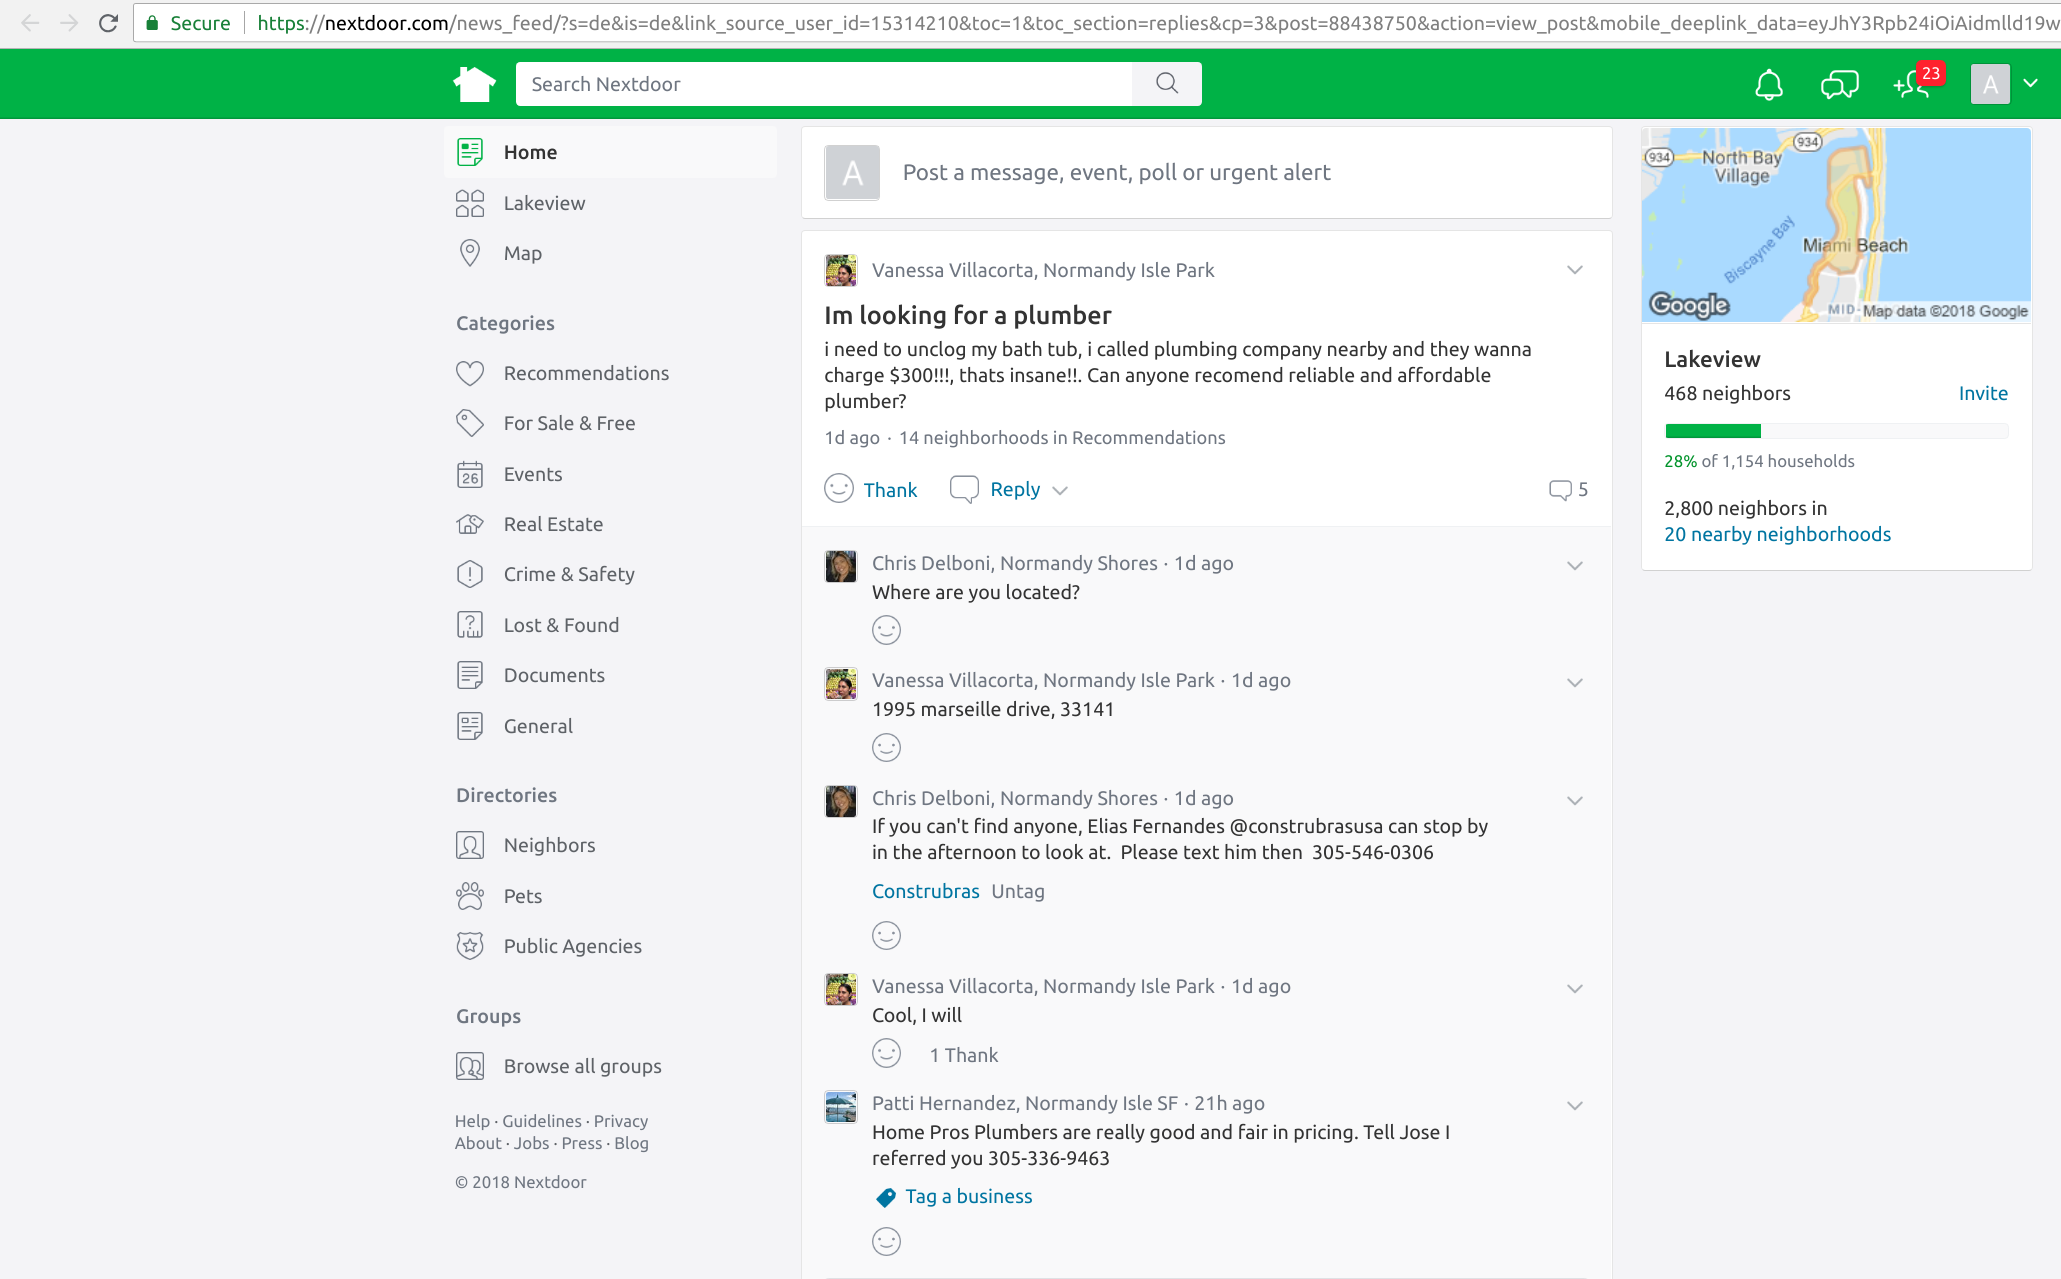Click the 20 nearby neighborhoods link
Viewport: 2061px width, 1279px height.
[x=1776, y=534]
